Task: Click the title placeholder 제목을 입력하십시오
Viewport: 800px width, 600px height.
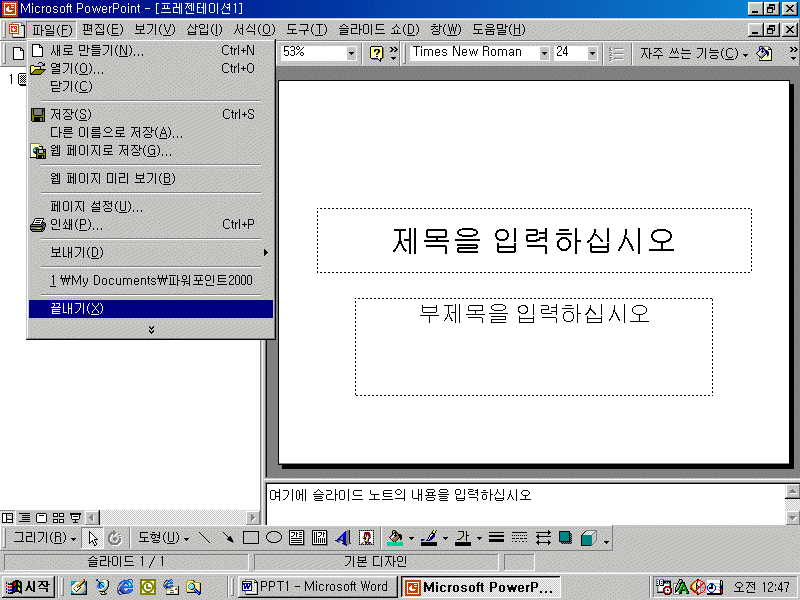Action: (x=534, y=240)
